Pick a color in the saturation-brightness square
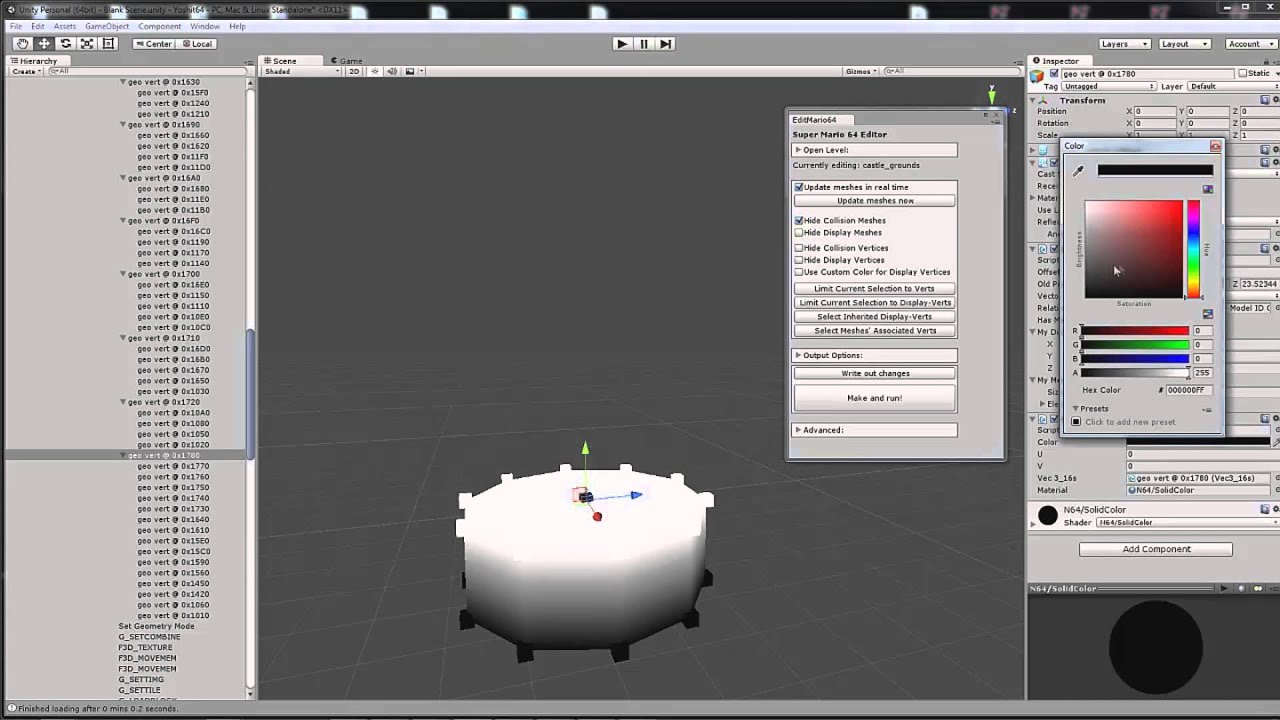Viewport: 1280px width, 720px height. pyautogui.click(x=1134, y=249)
